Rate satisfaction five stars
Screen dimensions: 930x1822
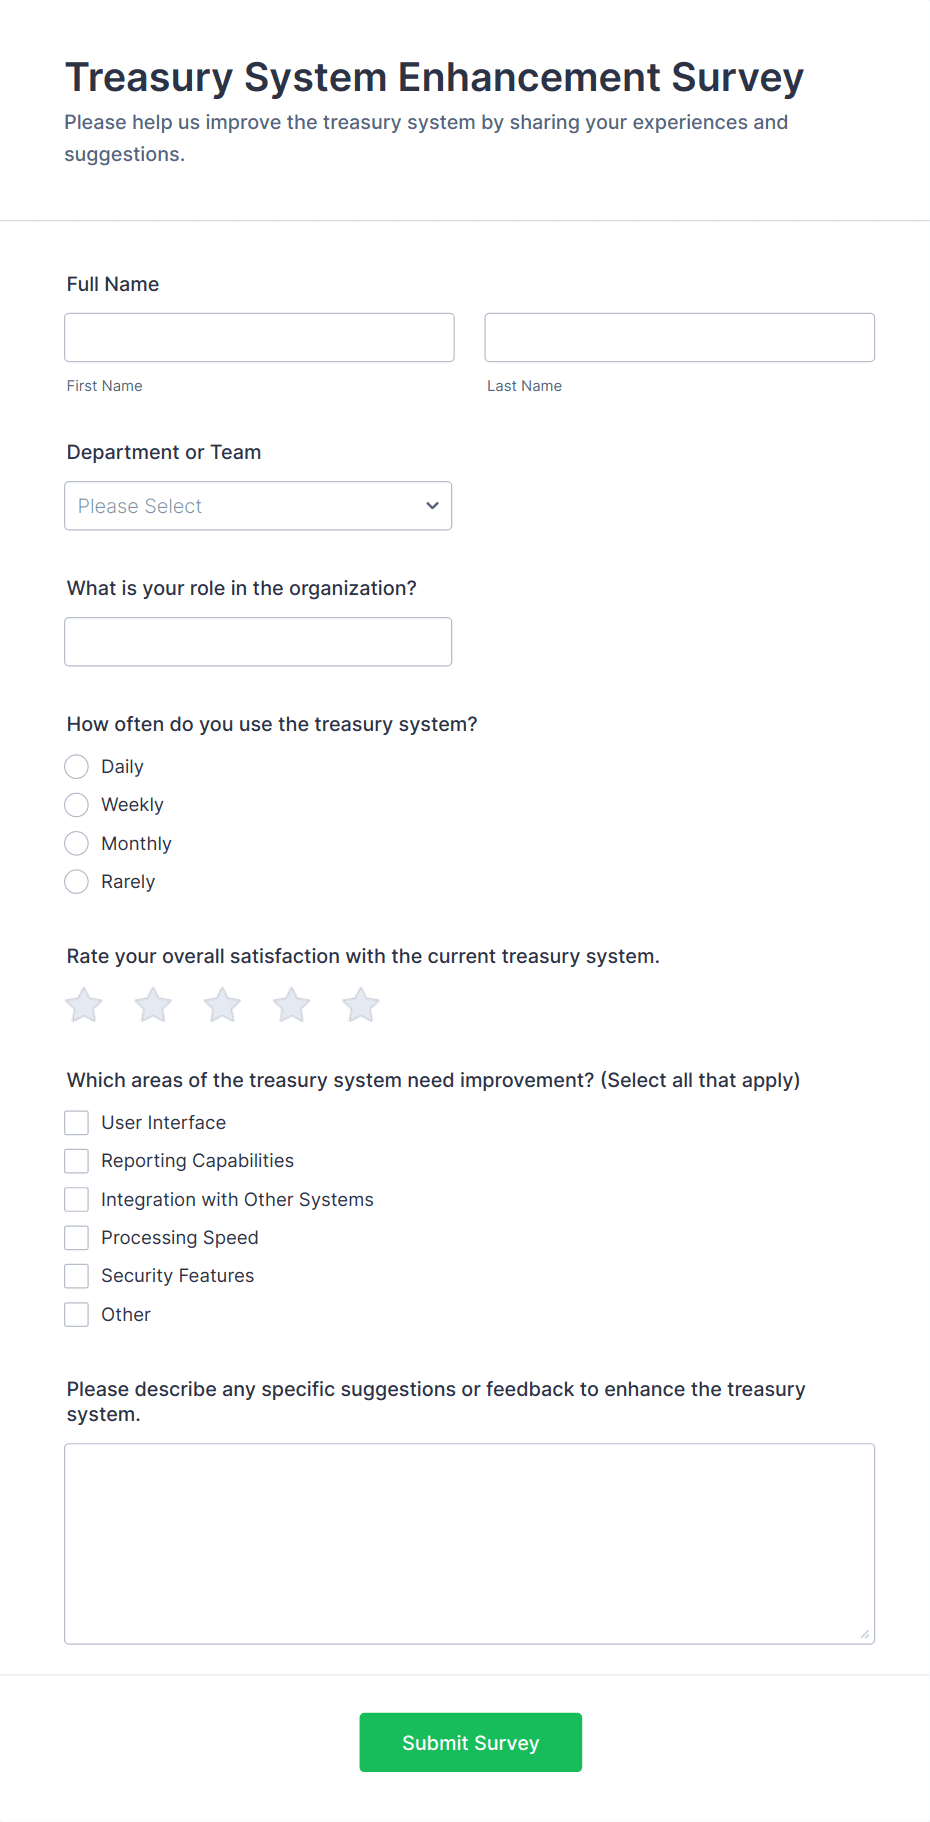[x=361, y=1005]
